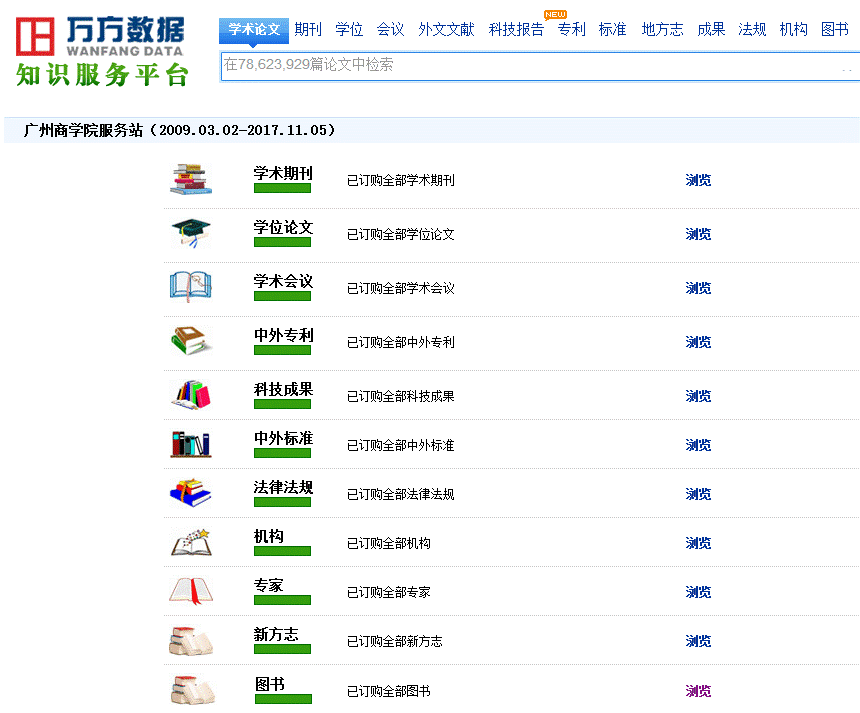This screenshot has height=713, width=860.
Task: Click the 中外标准 heading
Action: click(x=283, y=438)
